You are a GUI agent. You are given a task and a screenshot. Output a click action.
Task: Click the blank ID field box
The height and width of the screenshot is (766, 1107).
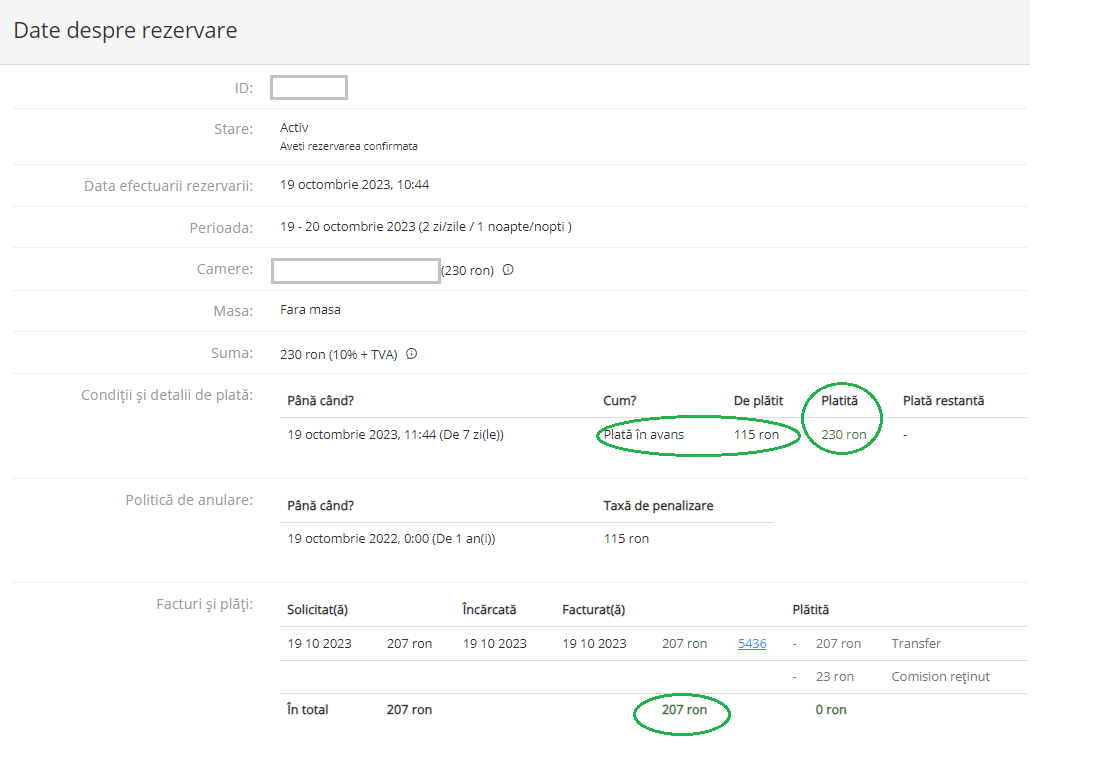pos(309,88)
